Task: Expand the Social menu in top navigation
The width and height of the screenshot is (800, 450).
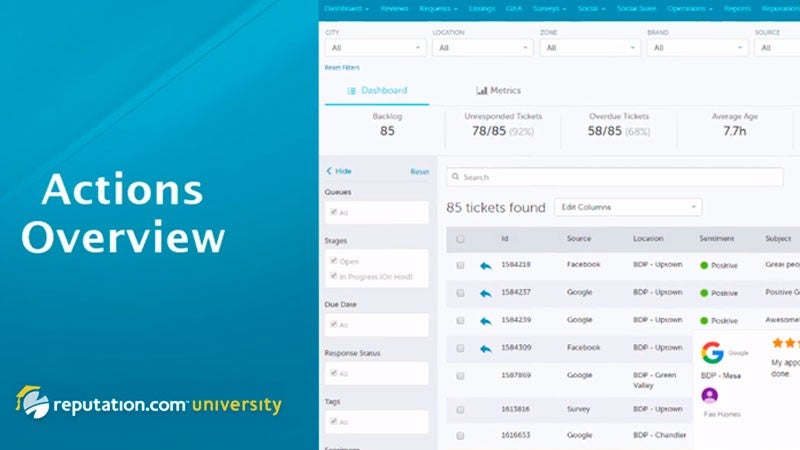Action: [591, 9]
